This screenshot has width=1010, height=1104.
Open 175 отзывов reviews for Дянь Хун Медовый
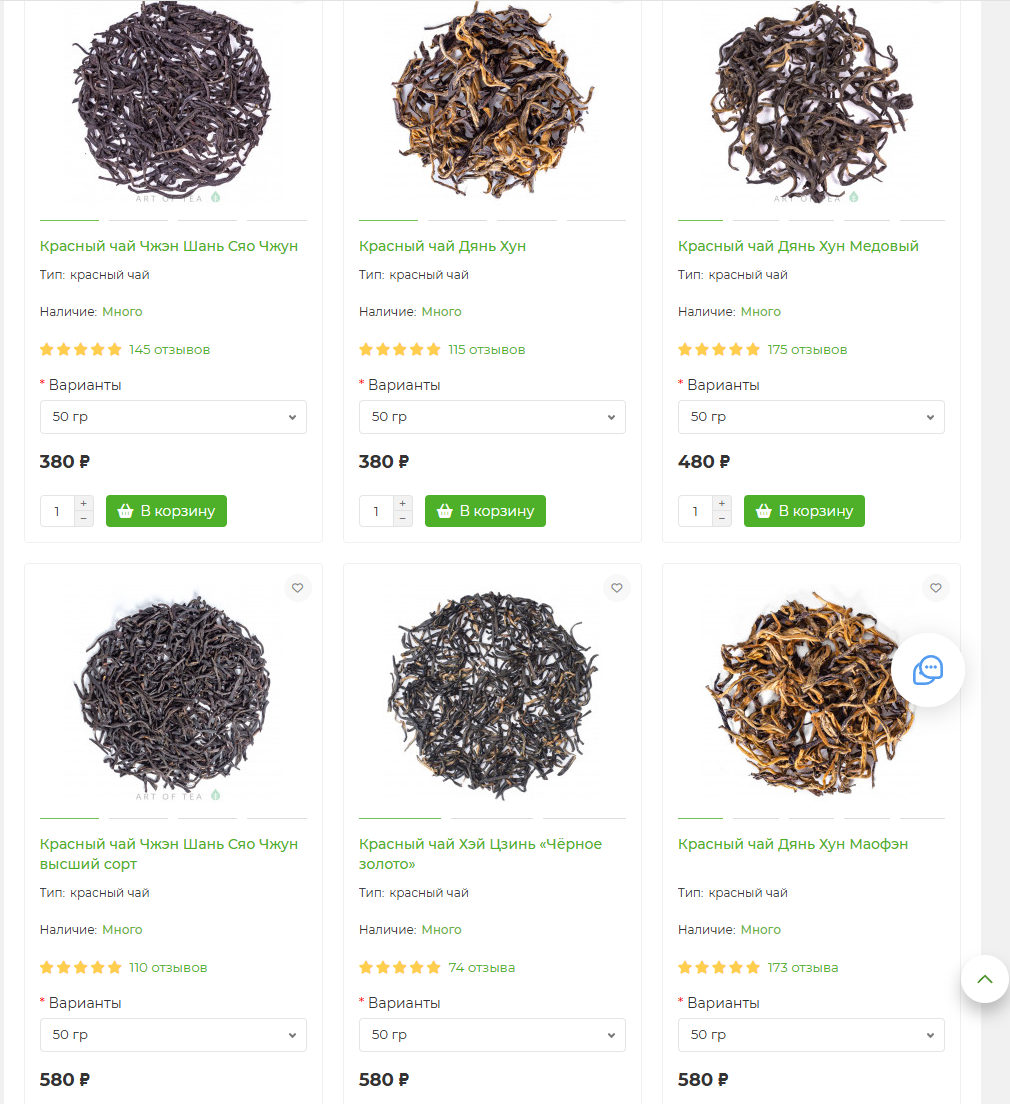[x=807, y=350]
